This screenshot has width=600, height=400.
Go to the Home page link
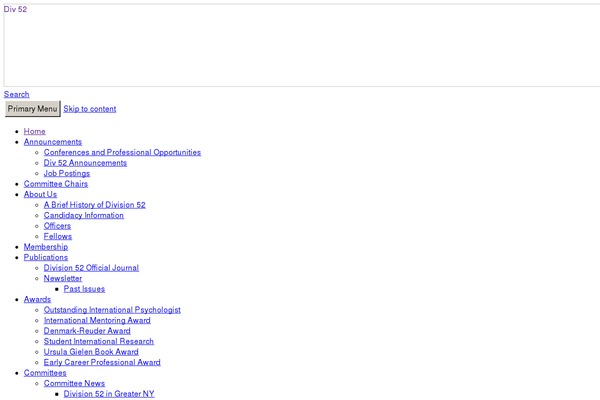(x=34, y=131)
